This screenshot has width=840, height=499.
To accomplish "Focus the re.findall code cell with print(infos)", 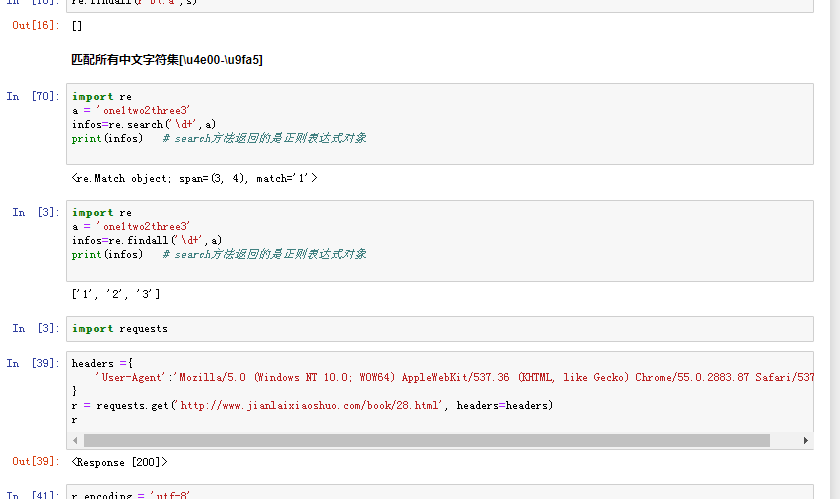I will (x=440, y=240).
